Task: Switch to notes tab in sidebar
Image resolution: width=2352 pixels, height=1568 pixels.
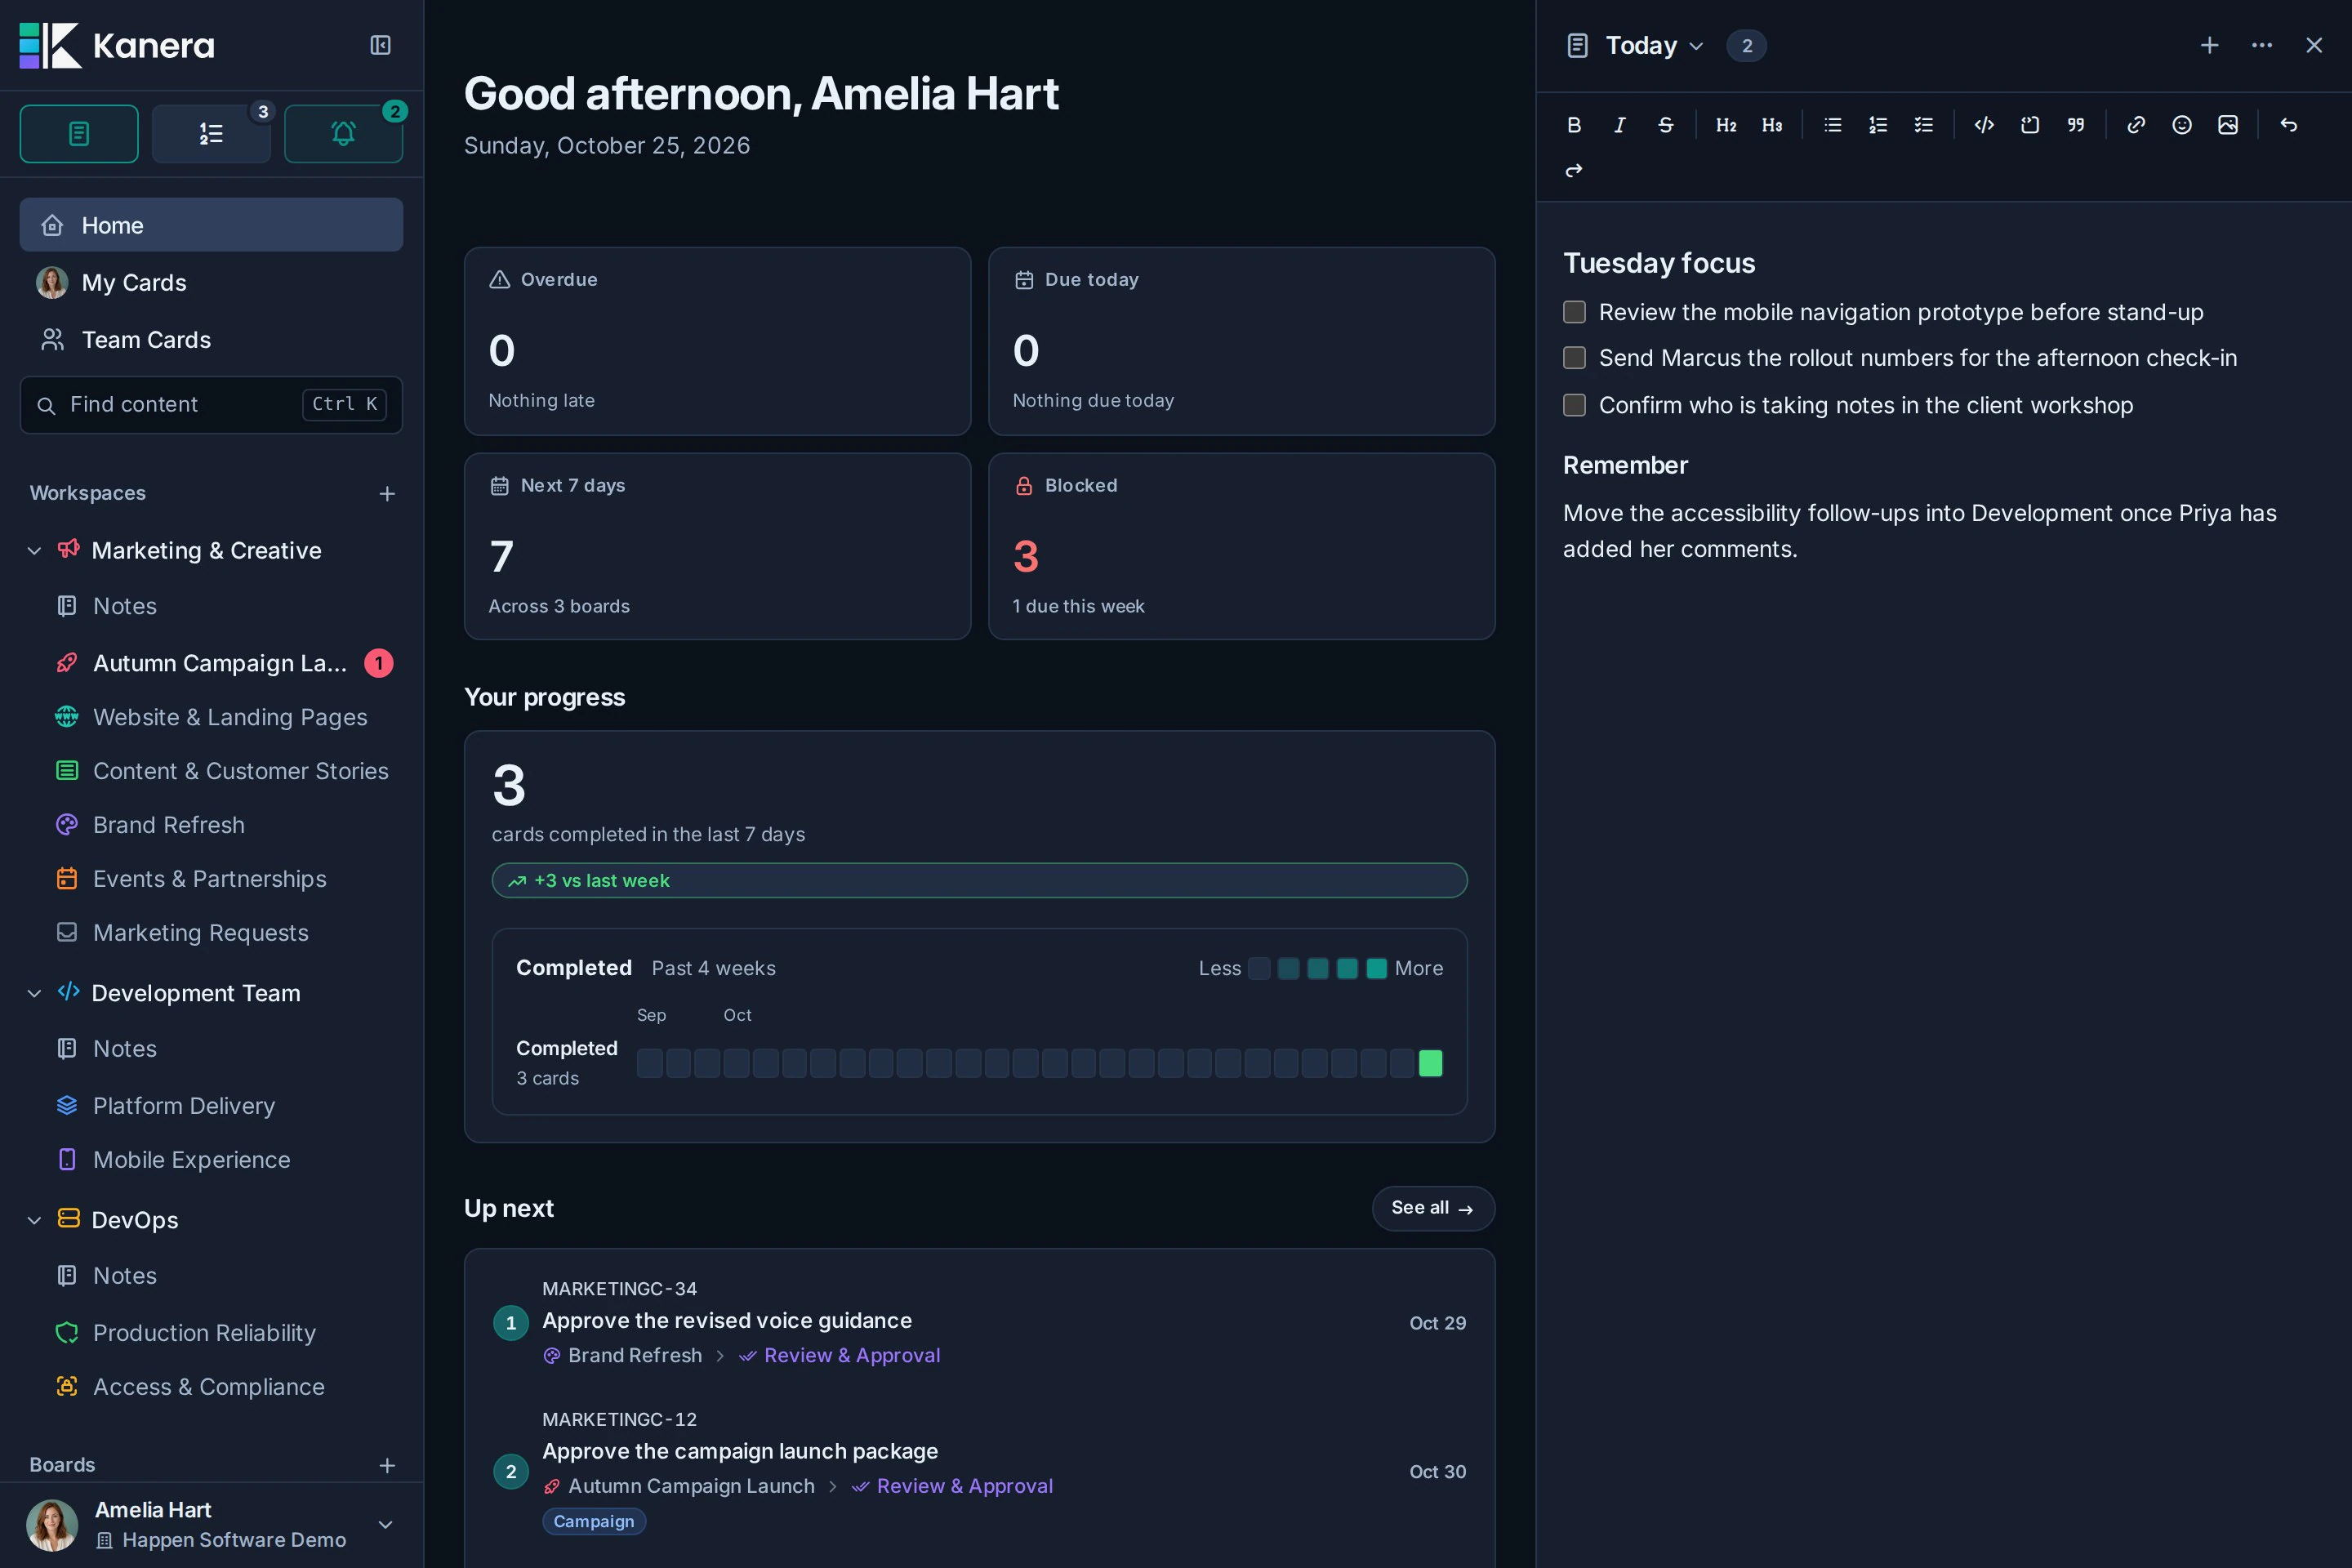Action: (79, 133)
